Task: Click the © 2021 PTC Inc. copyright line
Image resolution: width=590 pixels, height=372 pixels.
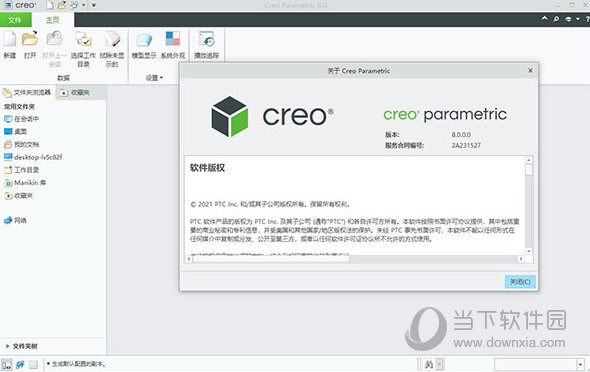Action: tap(270, 204)
